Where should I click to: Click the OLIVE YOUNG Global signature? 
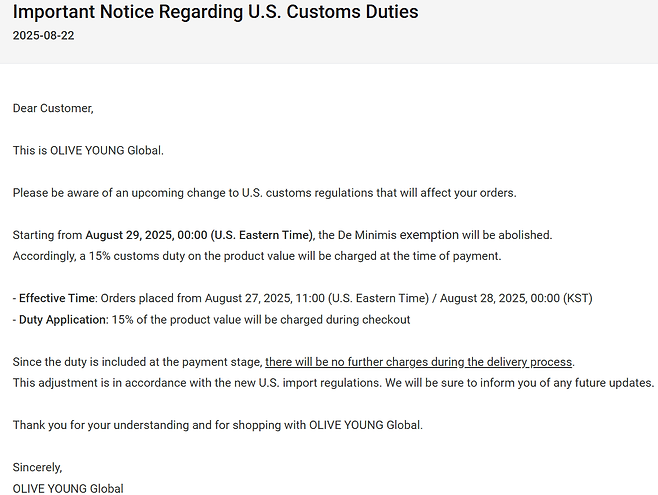(68, 488)
